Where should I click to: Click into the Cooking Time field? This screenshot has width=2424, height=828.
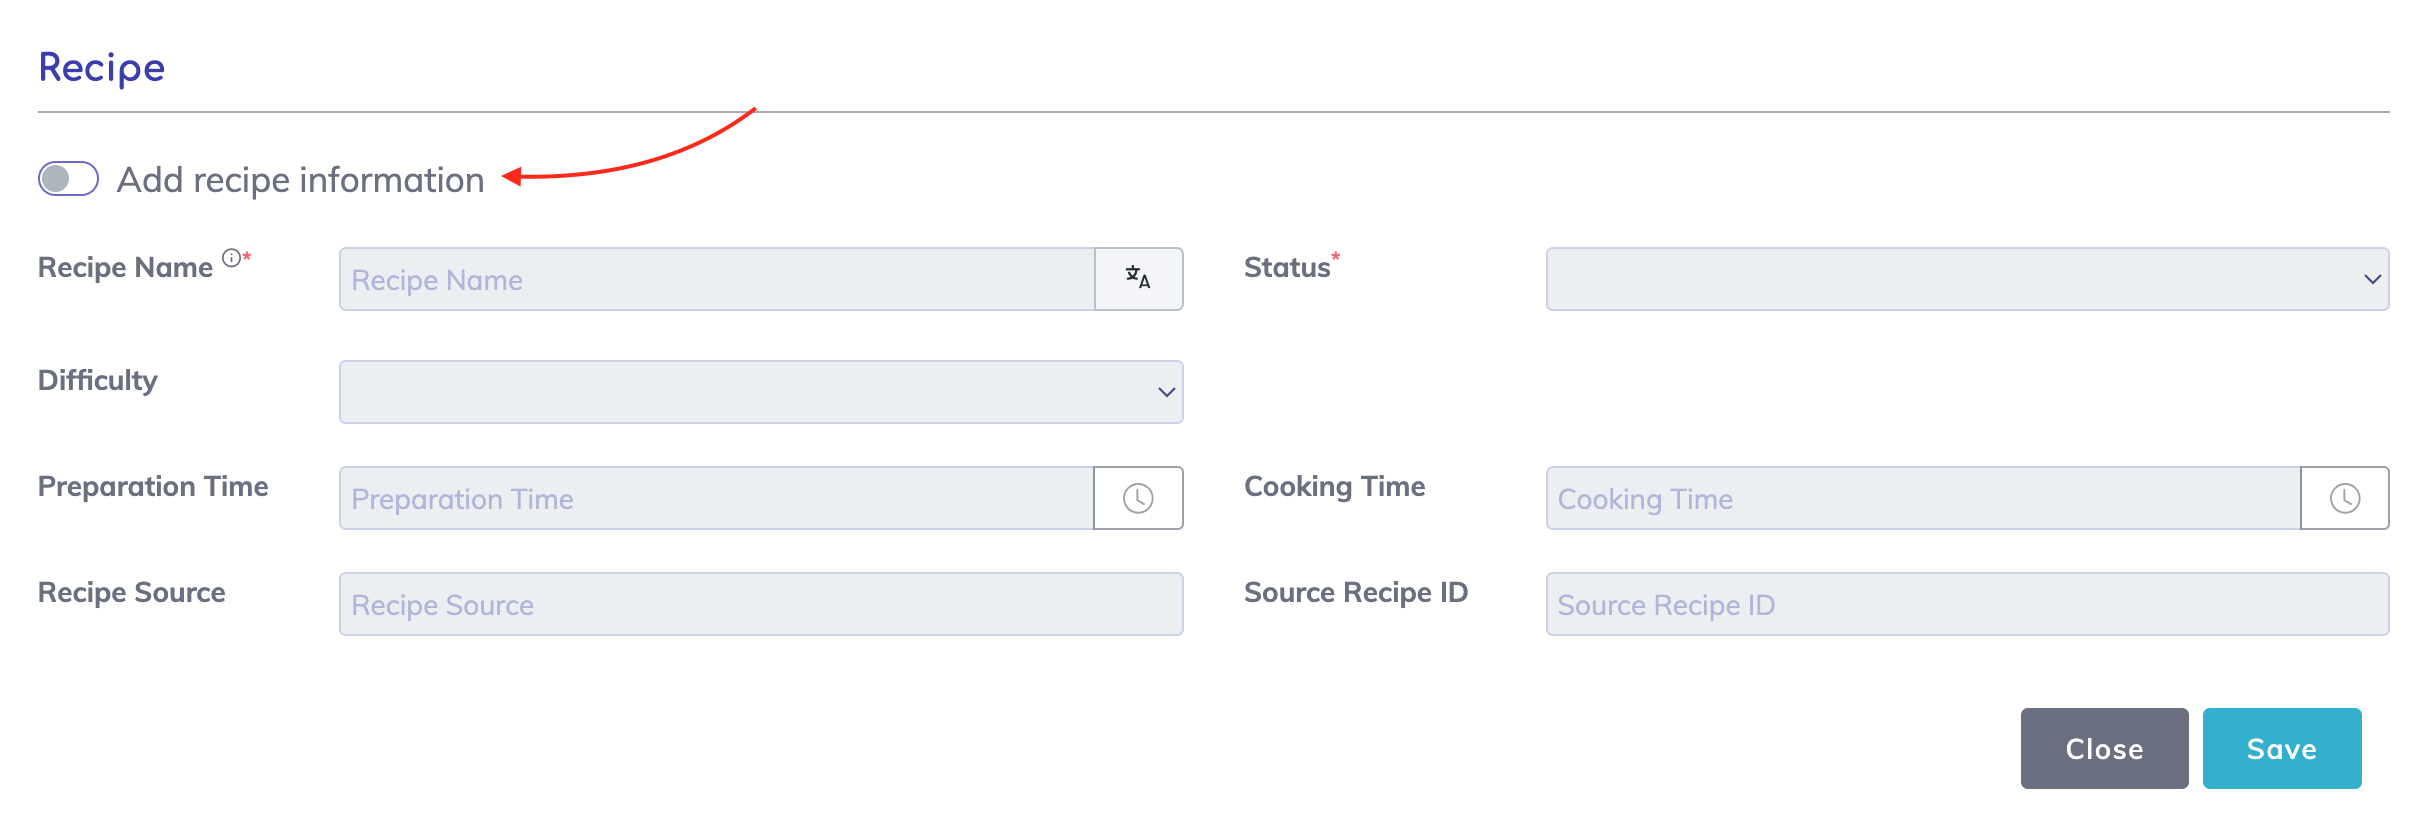[x=1922, y=498]
